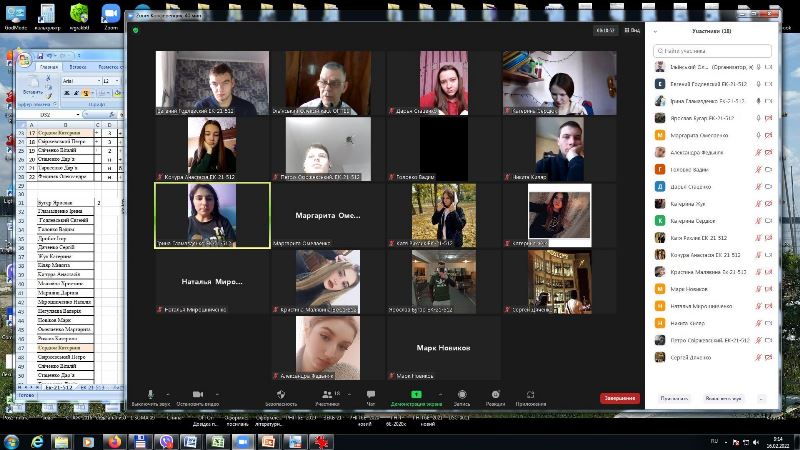Toggle the Participants panel icon
Image resolution: width=800 pixels, height=450 pixels.
click(x=326, y=394)
